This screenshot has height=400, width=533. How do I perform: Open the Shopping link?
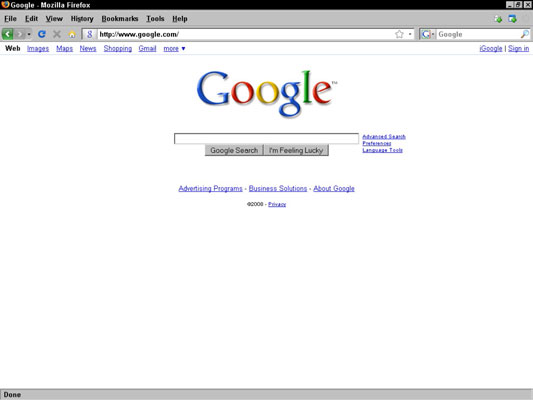pos(118,49)
